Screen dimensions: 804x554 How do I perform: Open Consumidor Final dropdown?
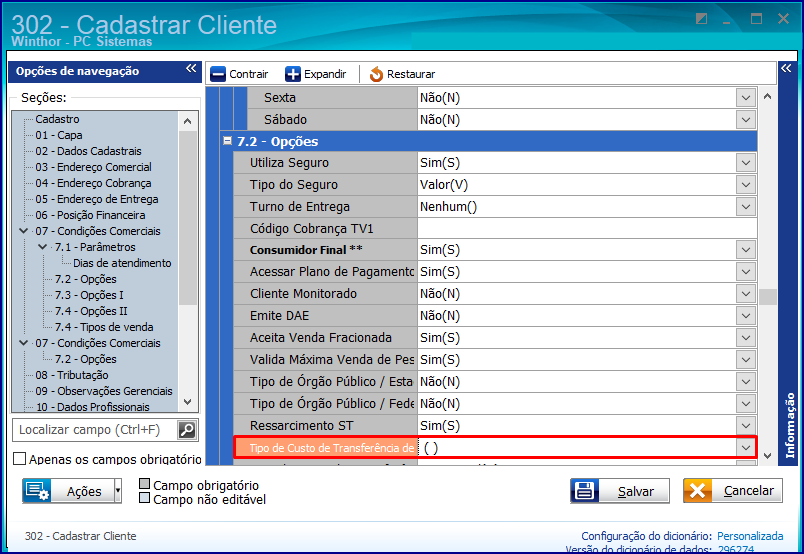[746, 250]
